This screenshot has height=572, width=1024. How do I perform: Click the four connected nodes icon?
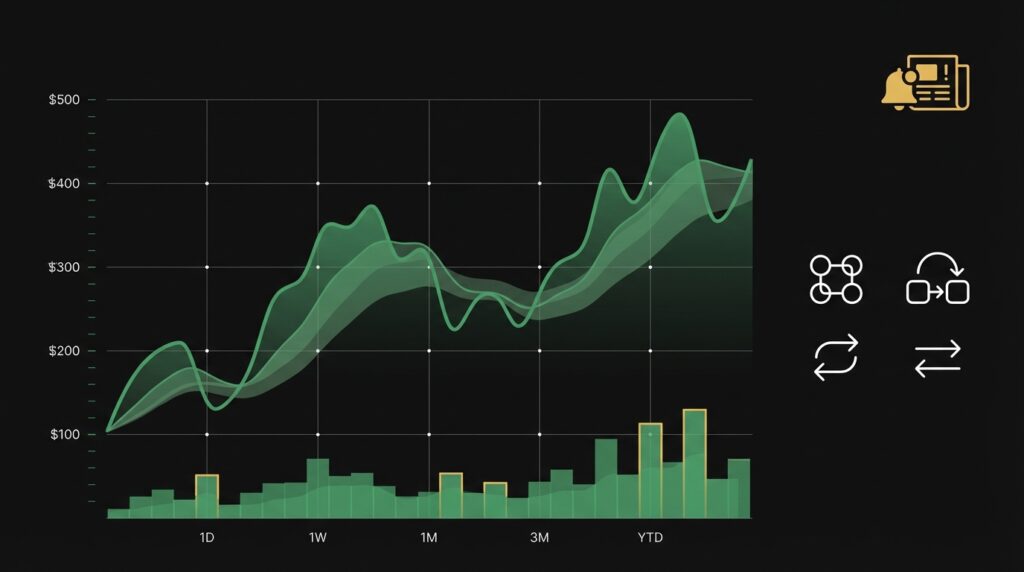pyautogui.click(x=835, y=279)
